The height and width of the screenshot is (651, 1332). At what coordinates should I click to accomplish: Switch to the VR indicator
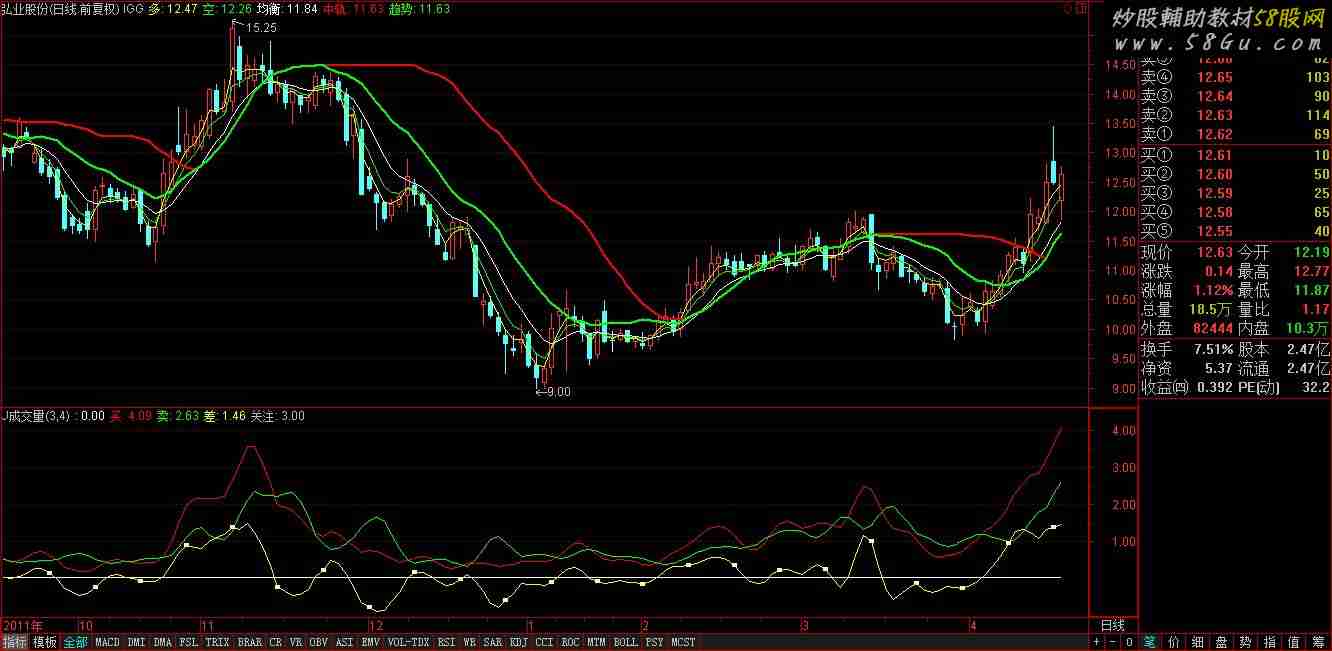tap(296, 642)
